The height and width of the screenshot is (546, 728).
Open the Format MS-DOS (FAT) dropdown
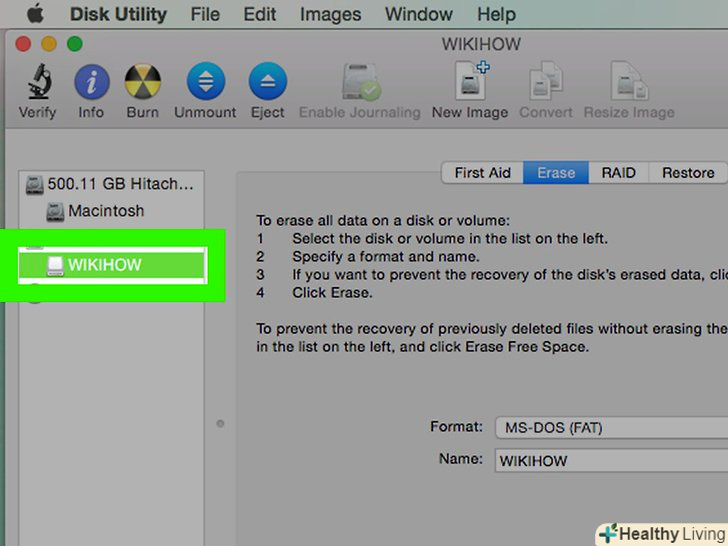click(611, 428)
